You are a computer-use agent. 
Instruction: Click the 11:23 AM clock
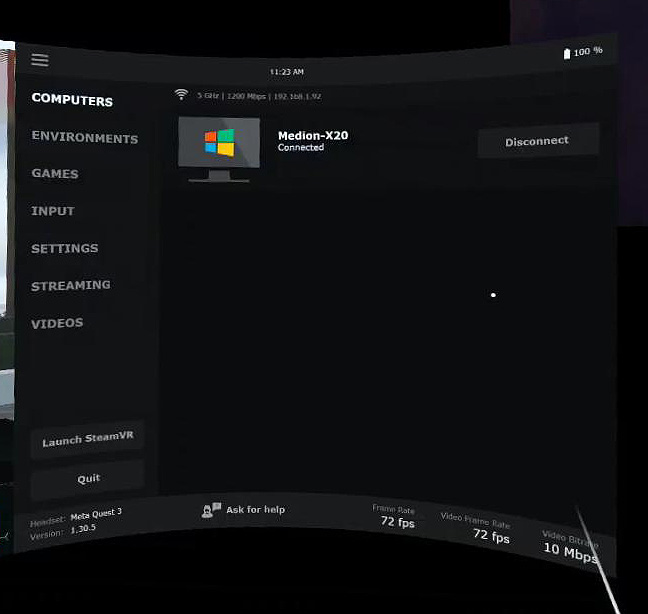(x=287, y=72)
